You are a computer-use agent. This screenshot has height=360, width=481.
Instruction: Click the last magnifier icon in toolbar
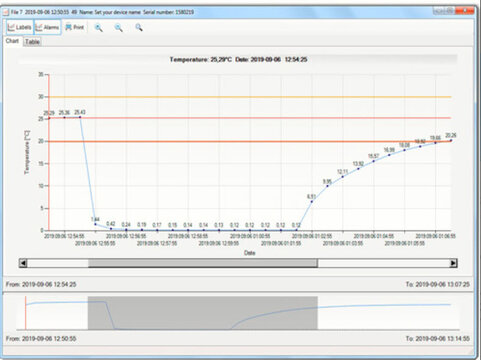(x=139, y=28)
